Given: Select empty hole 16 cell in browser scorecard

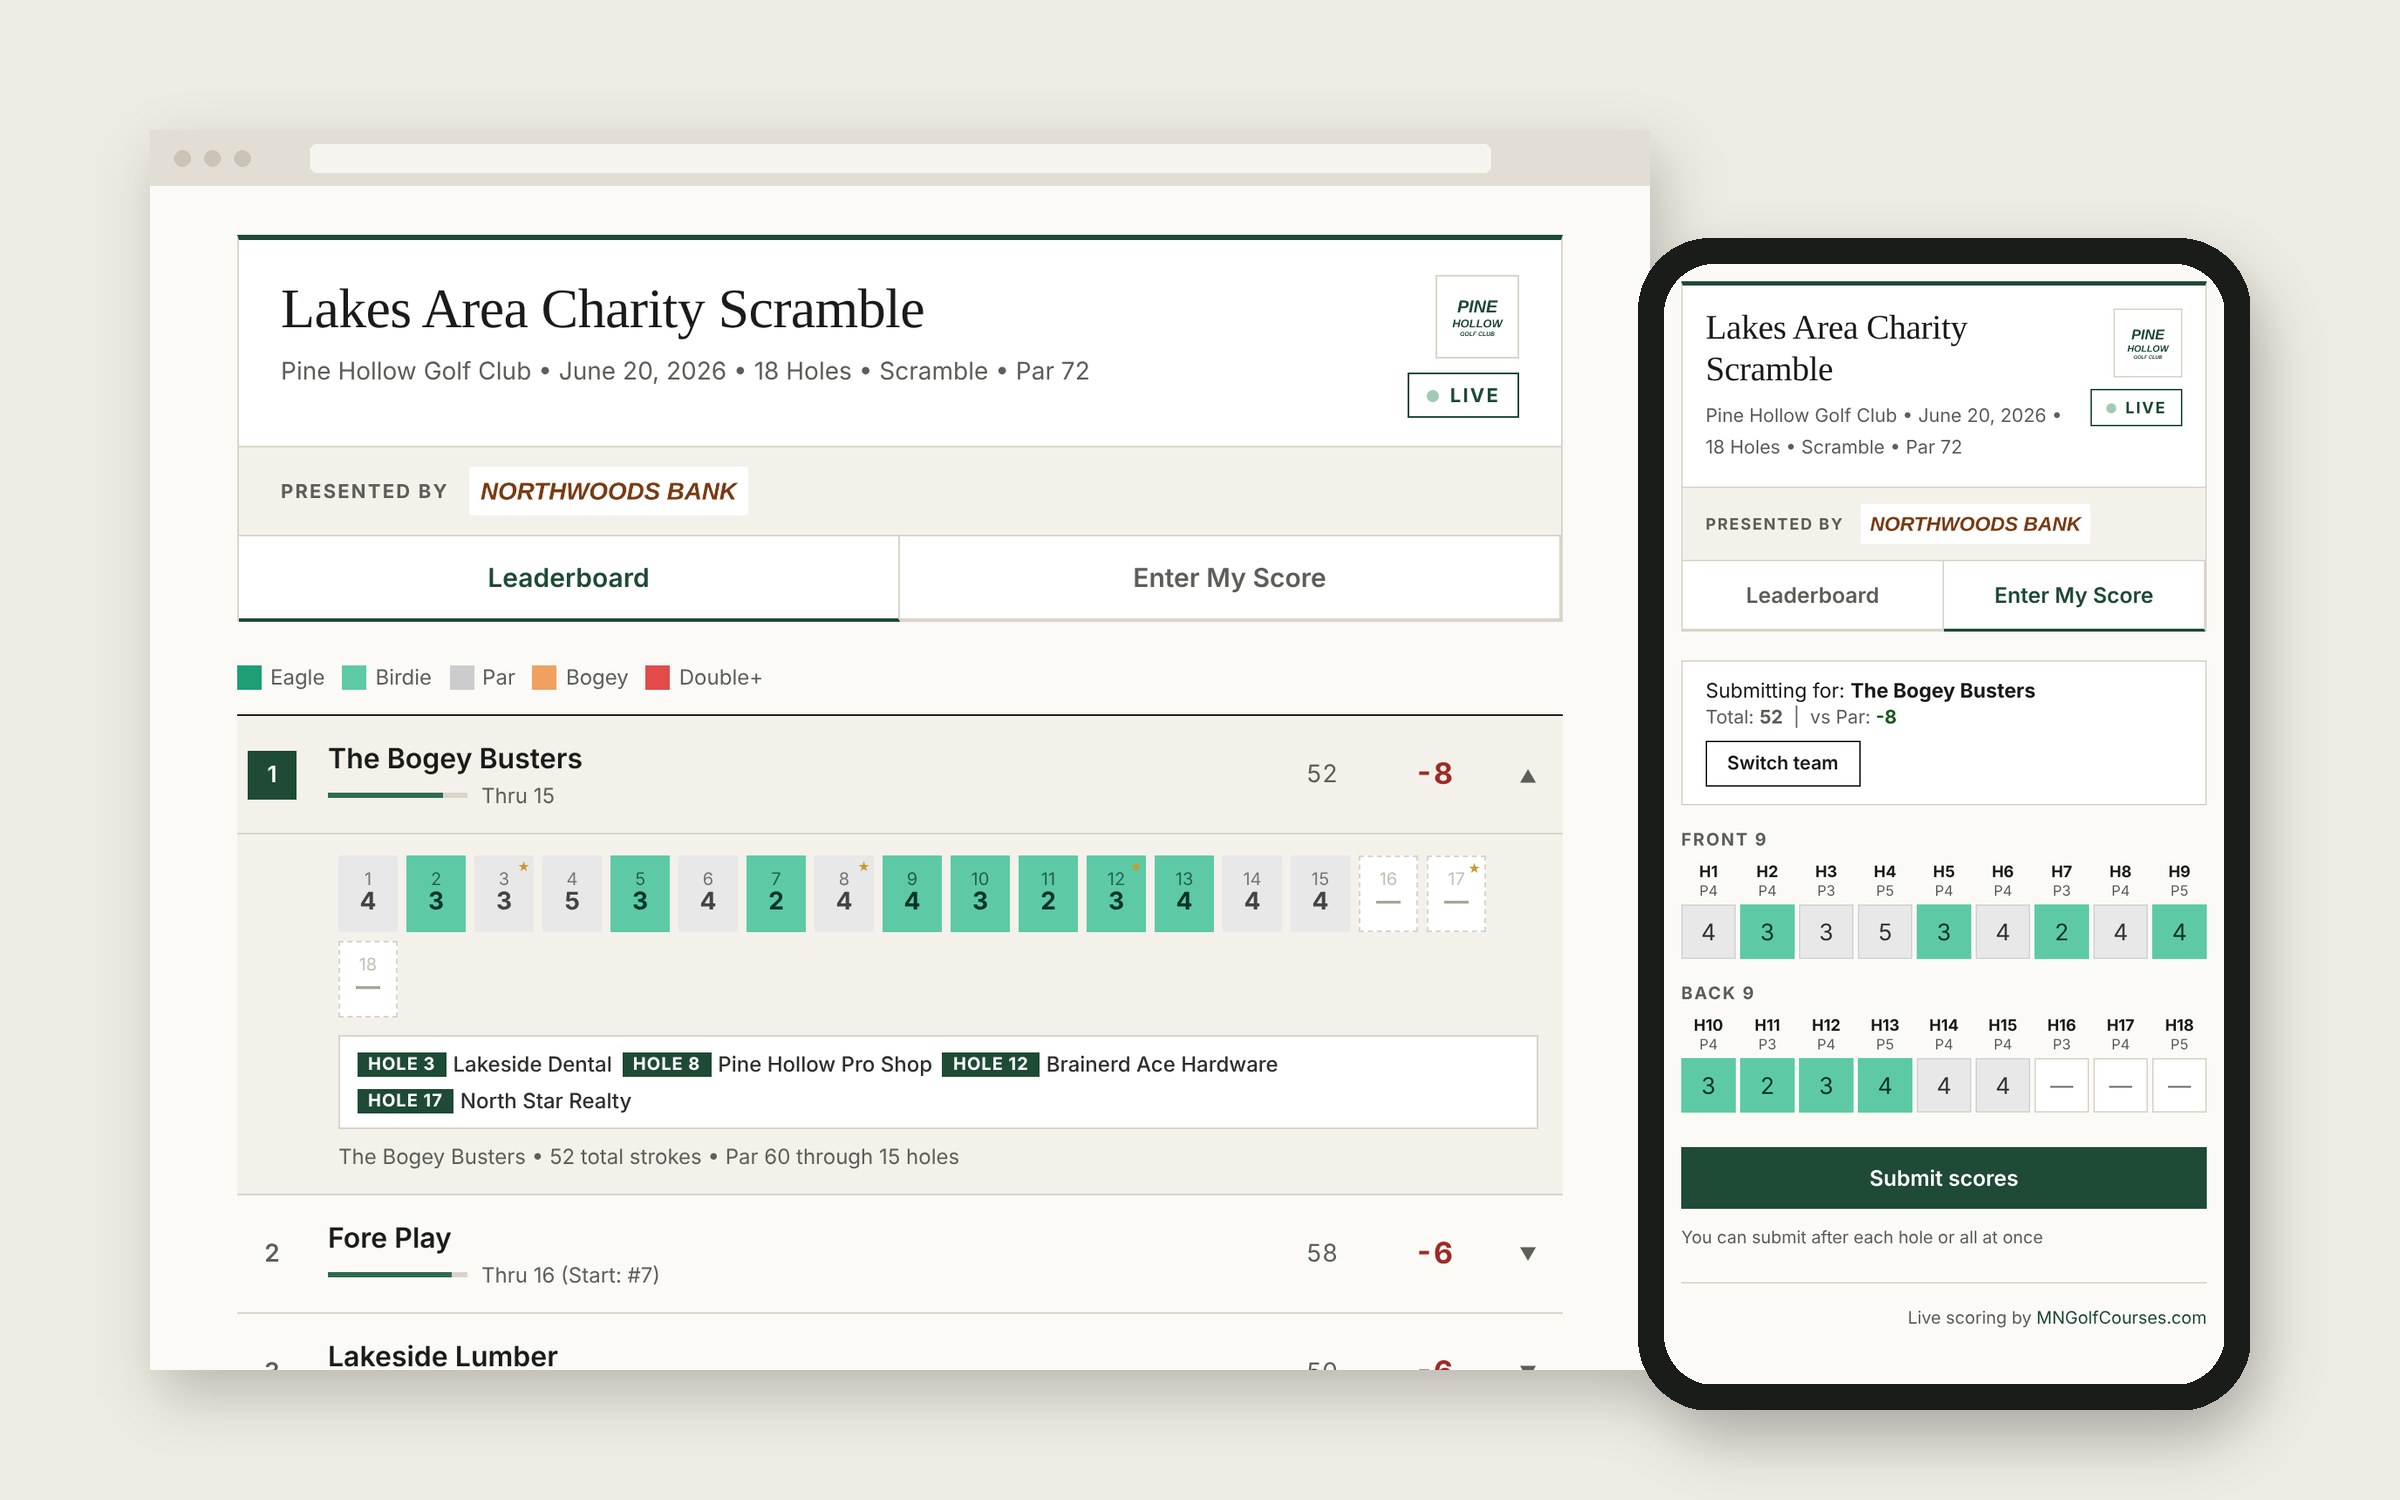Looking at the screenshot, I should pos(1388,893).
